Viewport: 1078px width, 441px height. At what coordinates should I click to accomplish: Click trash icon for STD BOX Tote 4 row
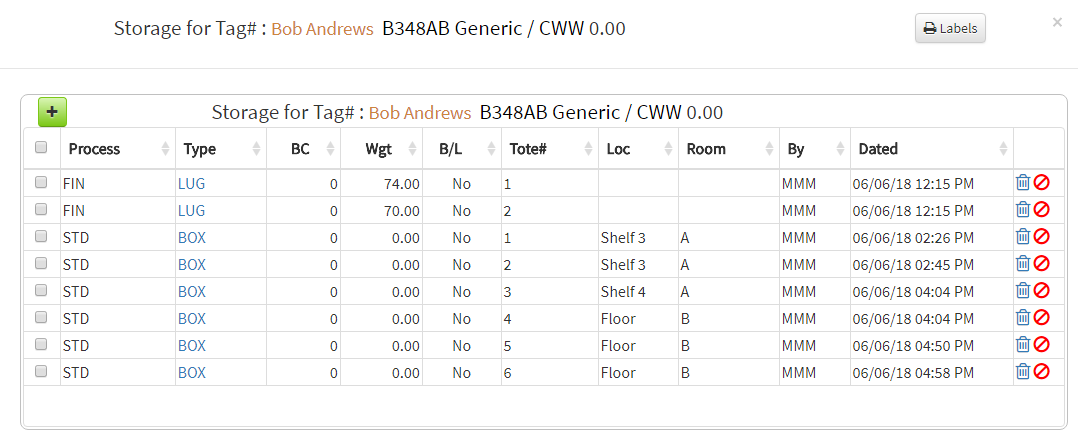tap(1023, 318)
